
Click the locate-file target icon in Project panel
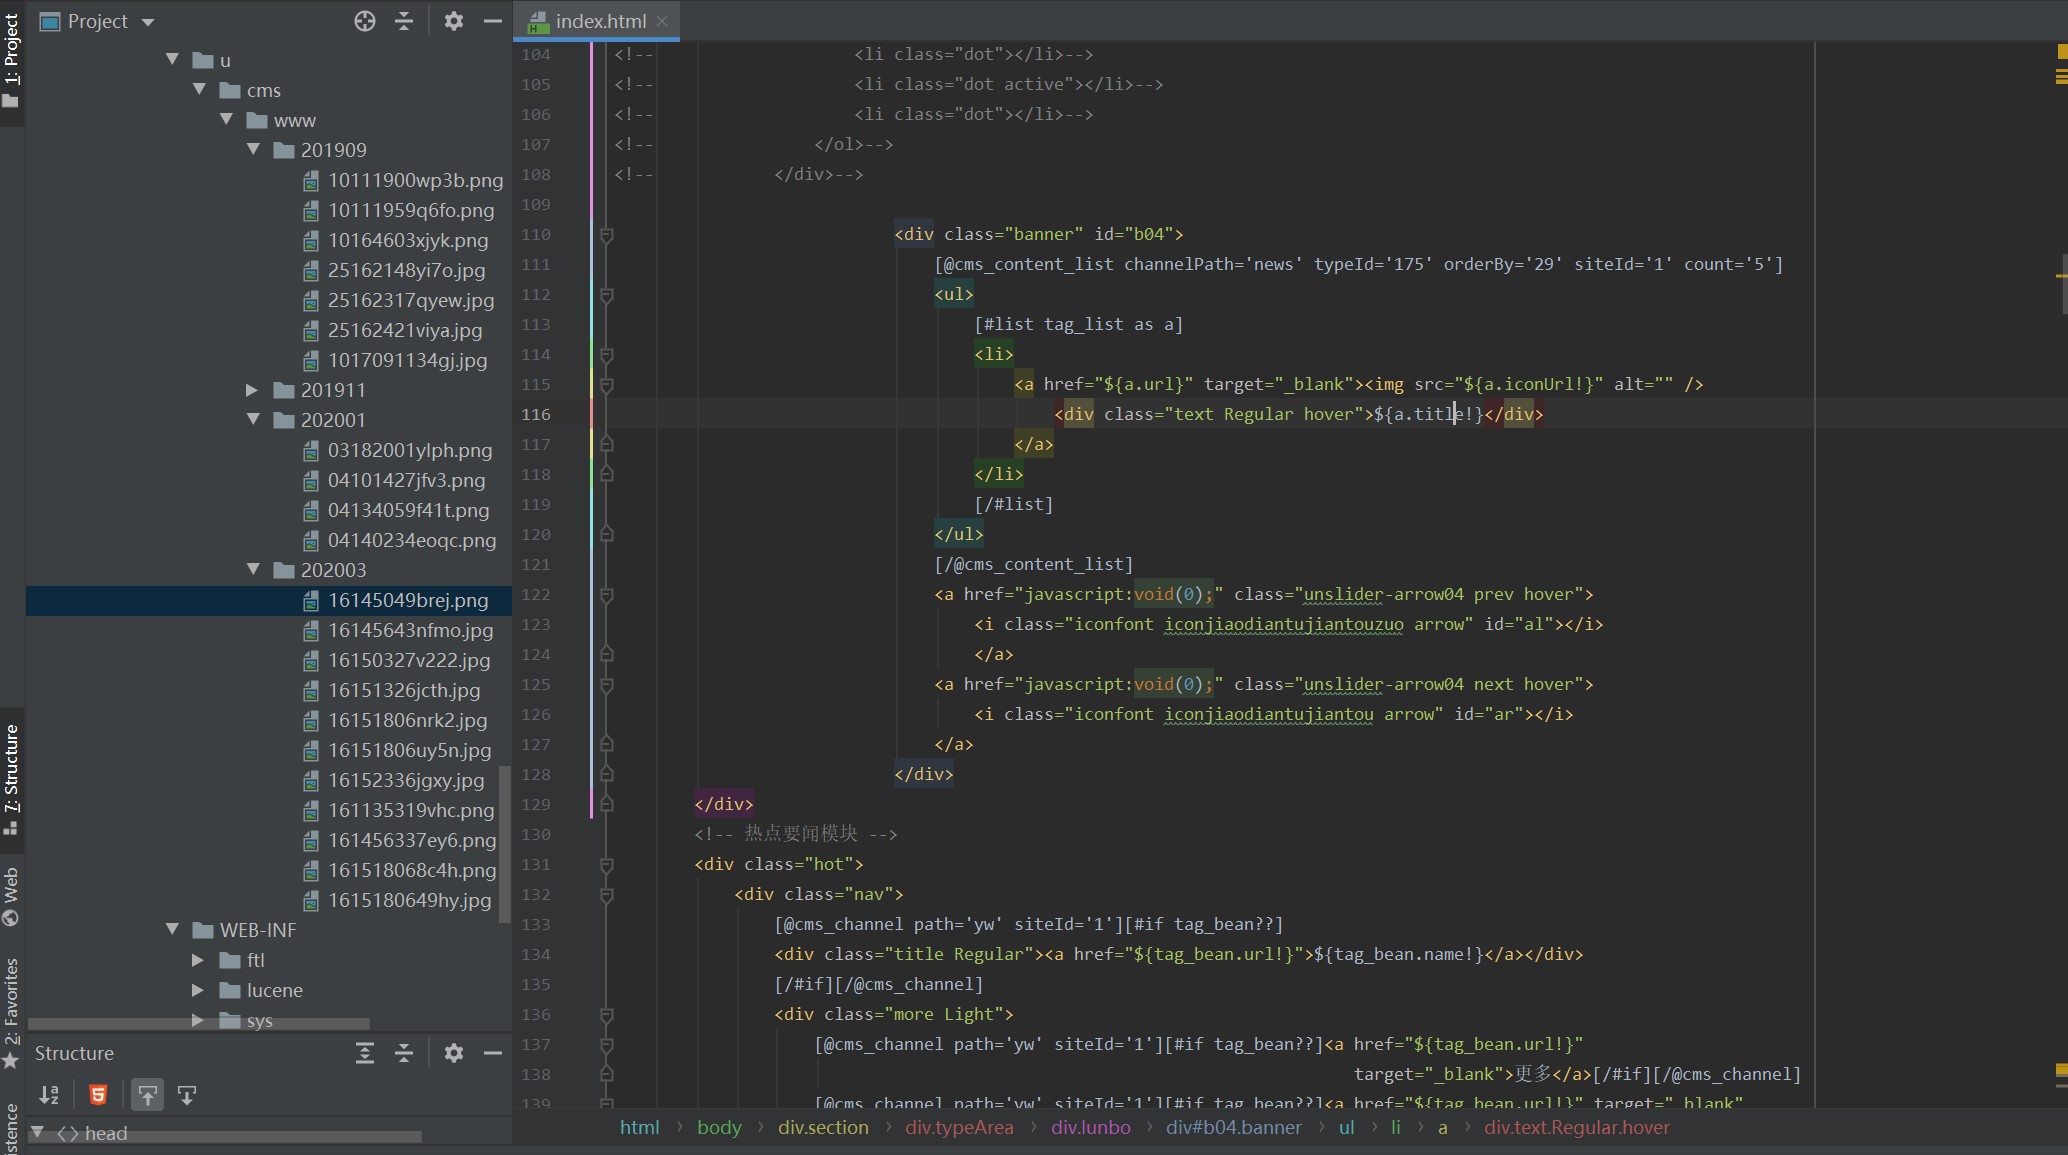point(365,21)
